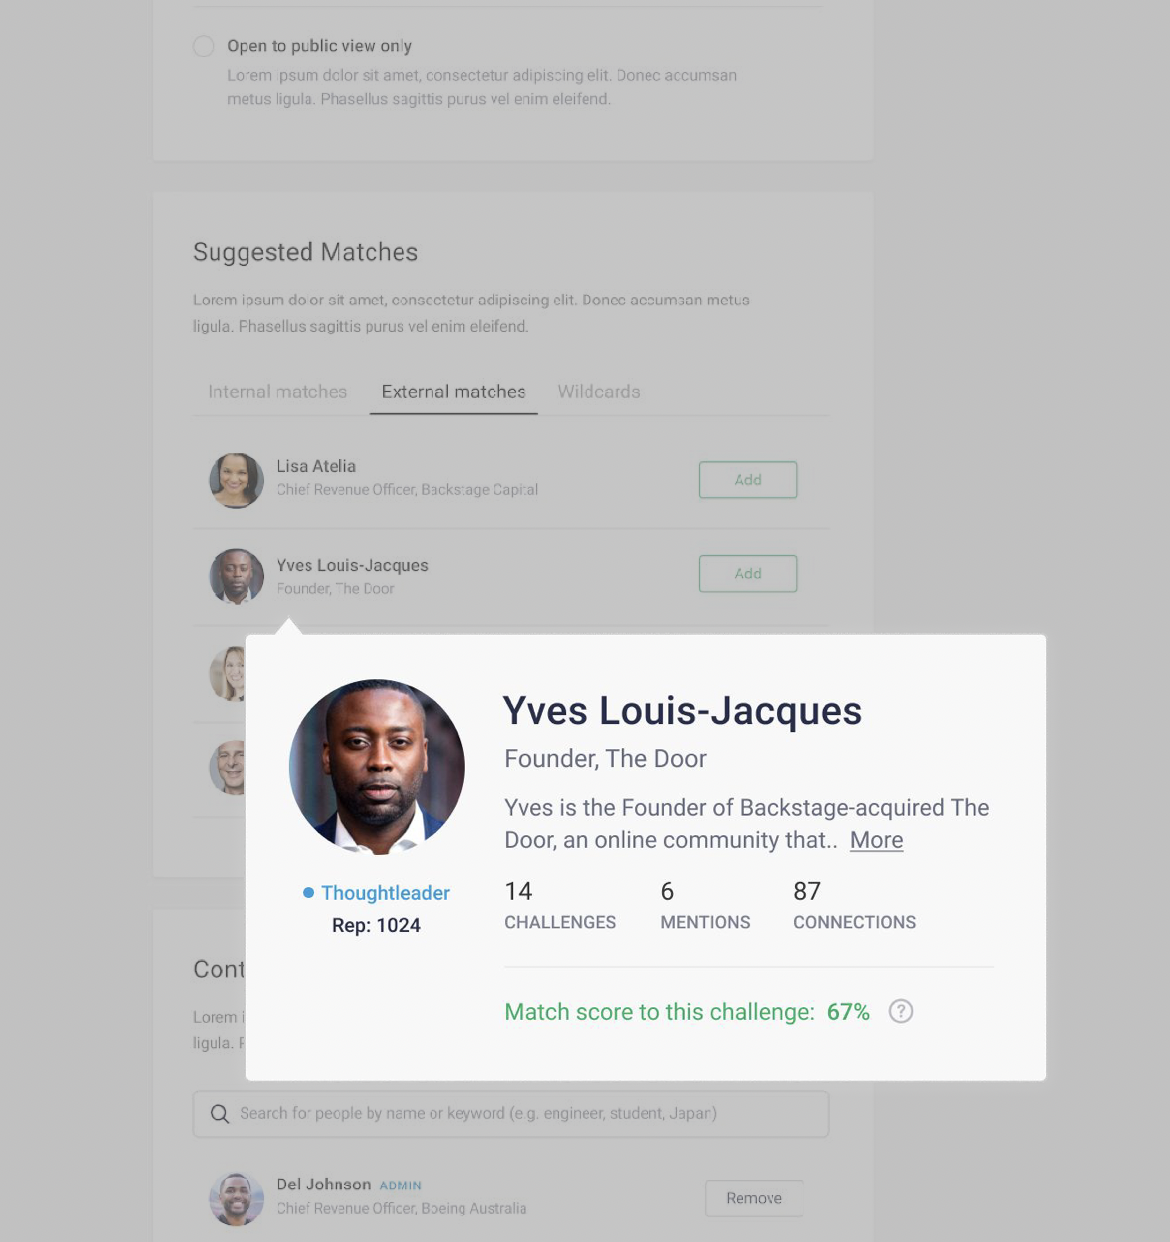
Task: Click the partially hidden blonde woman avatar
Action: click(x=228, y=673)
